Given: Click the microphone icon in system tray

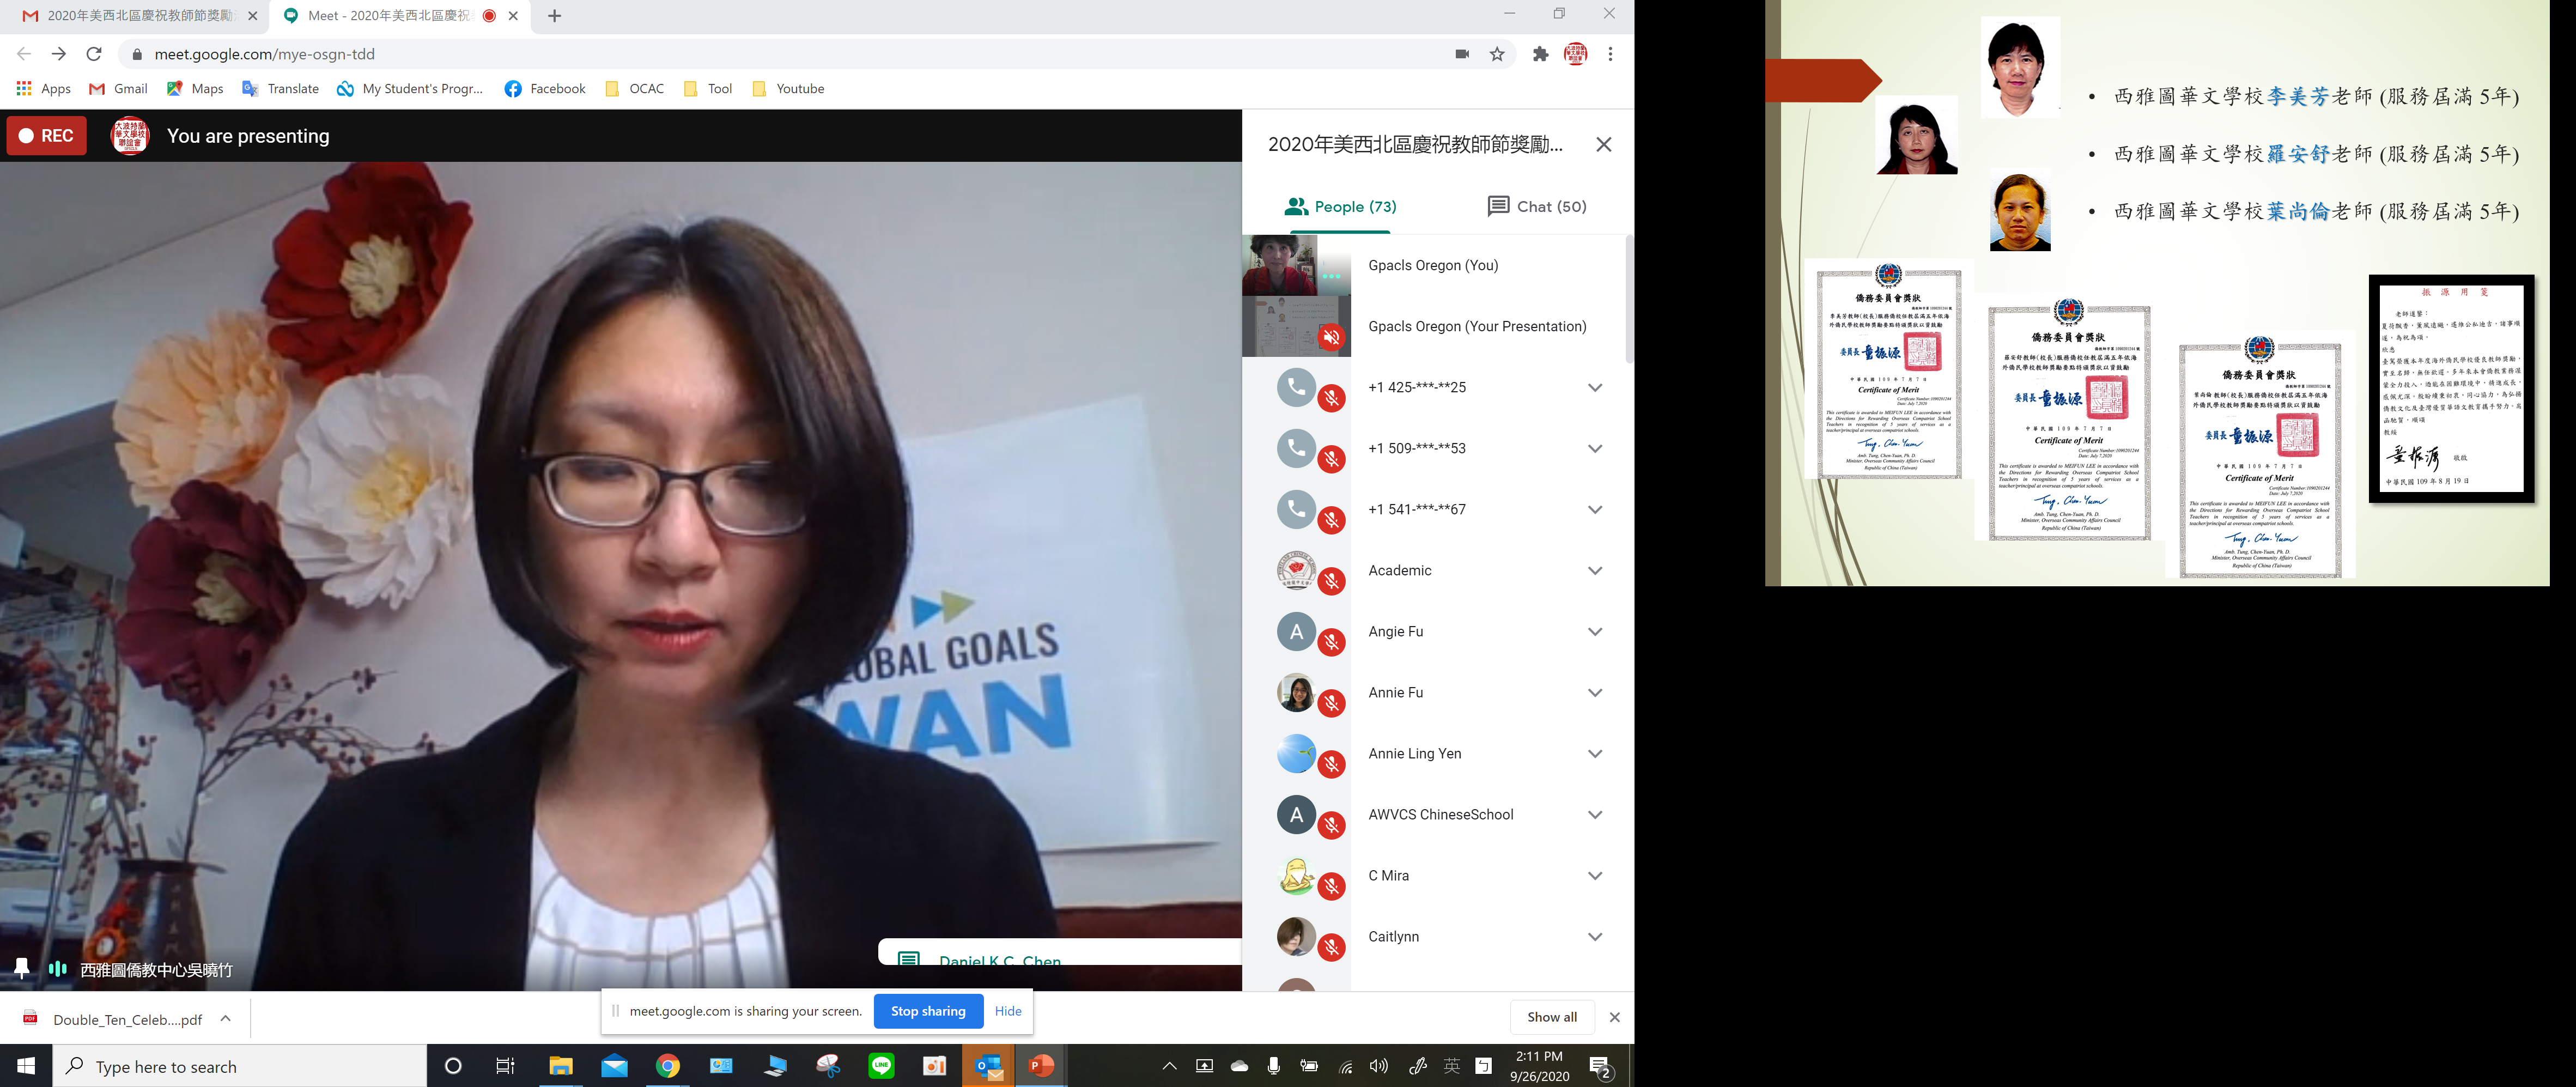Looking at the screenshot, I should point(1273,1066).
